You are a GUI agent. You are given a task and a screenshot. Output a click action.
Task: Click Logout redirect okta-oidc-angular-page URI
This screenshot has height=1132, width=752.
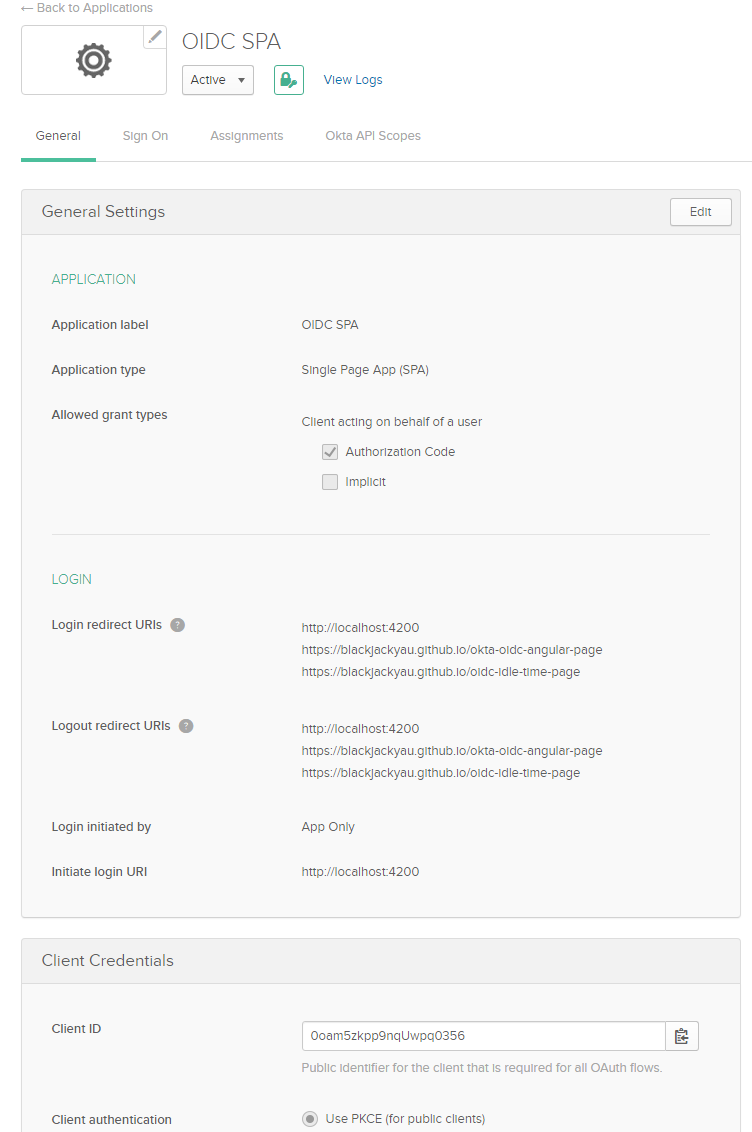tap(452, 751)
